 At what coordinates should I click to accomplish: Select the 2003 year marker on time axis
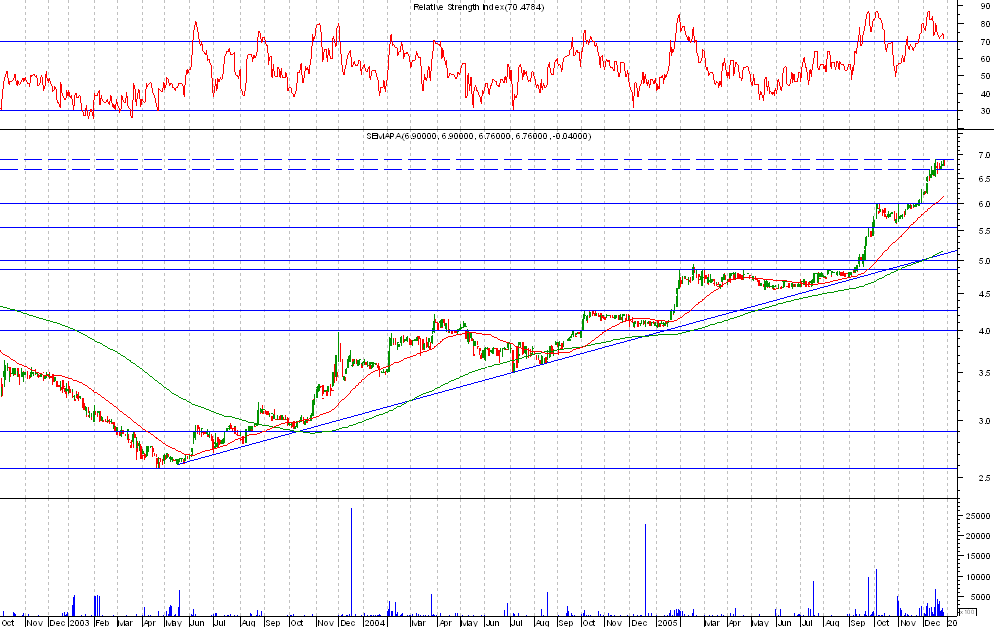pos(80,622)
